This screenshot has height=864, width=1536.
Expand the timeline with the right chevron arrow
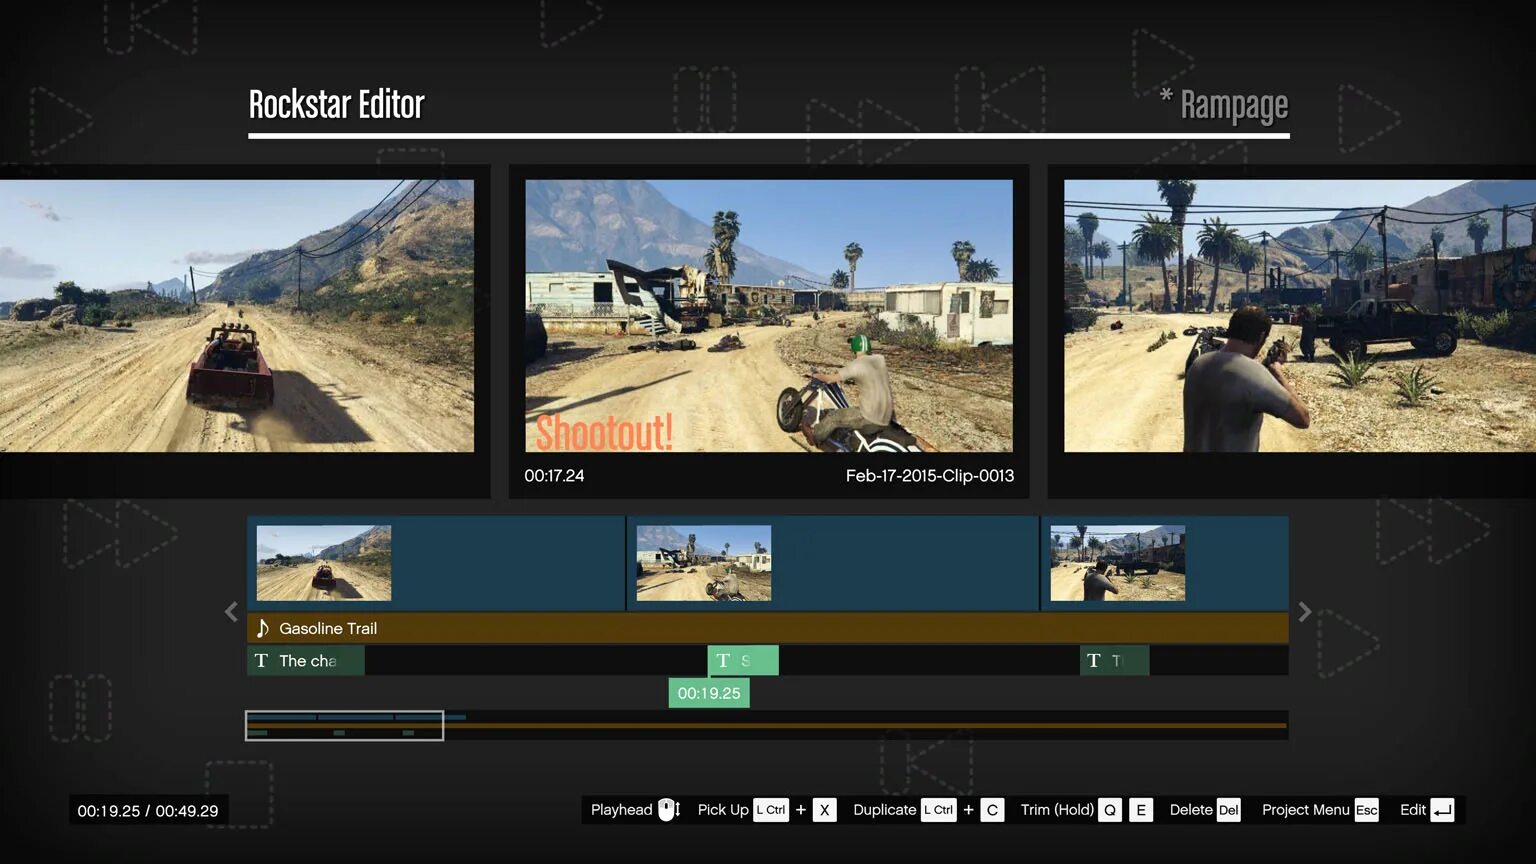(1305, 611)
